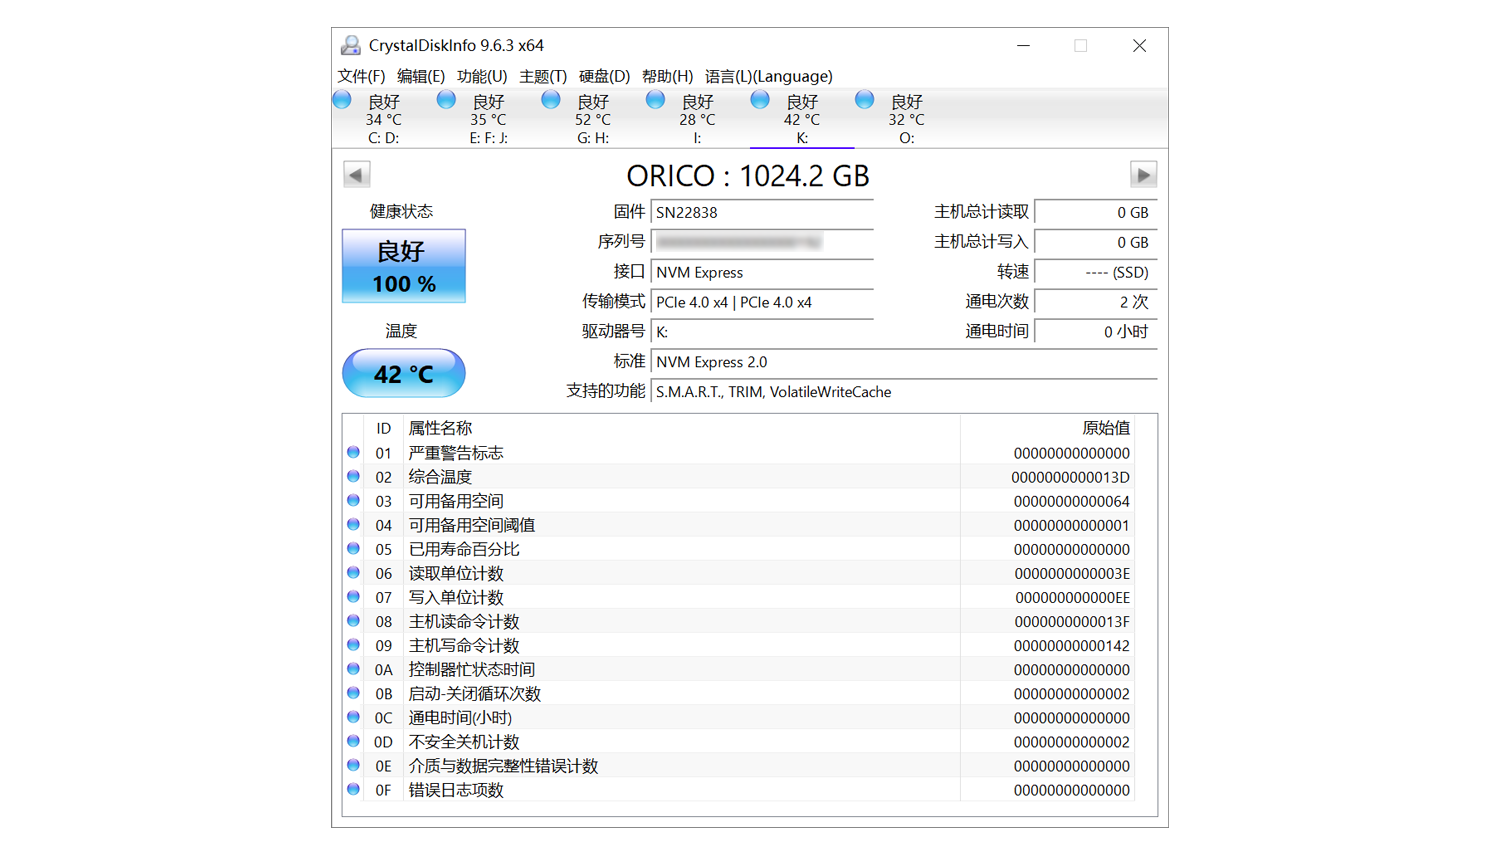Click the ID column header
This screenshot has height=857, width=1500.
(x=383, y=428)
